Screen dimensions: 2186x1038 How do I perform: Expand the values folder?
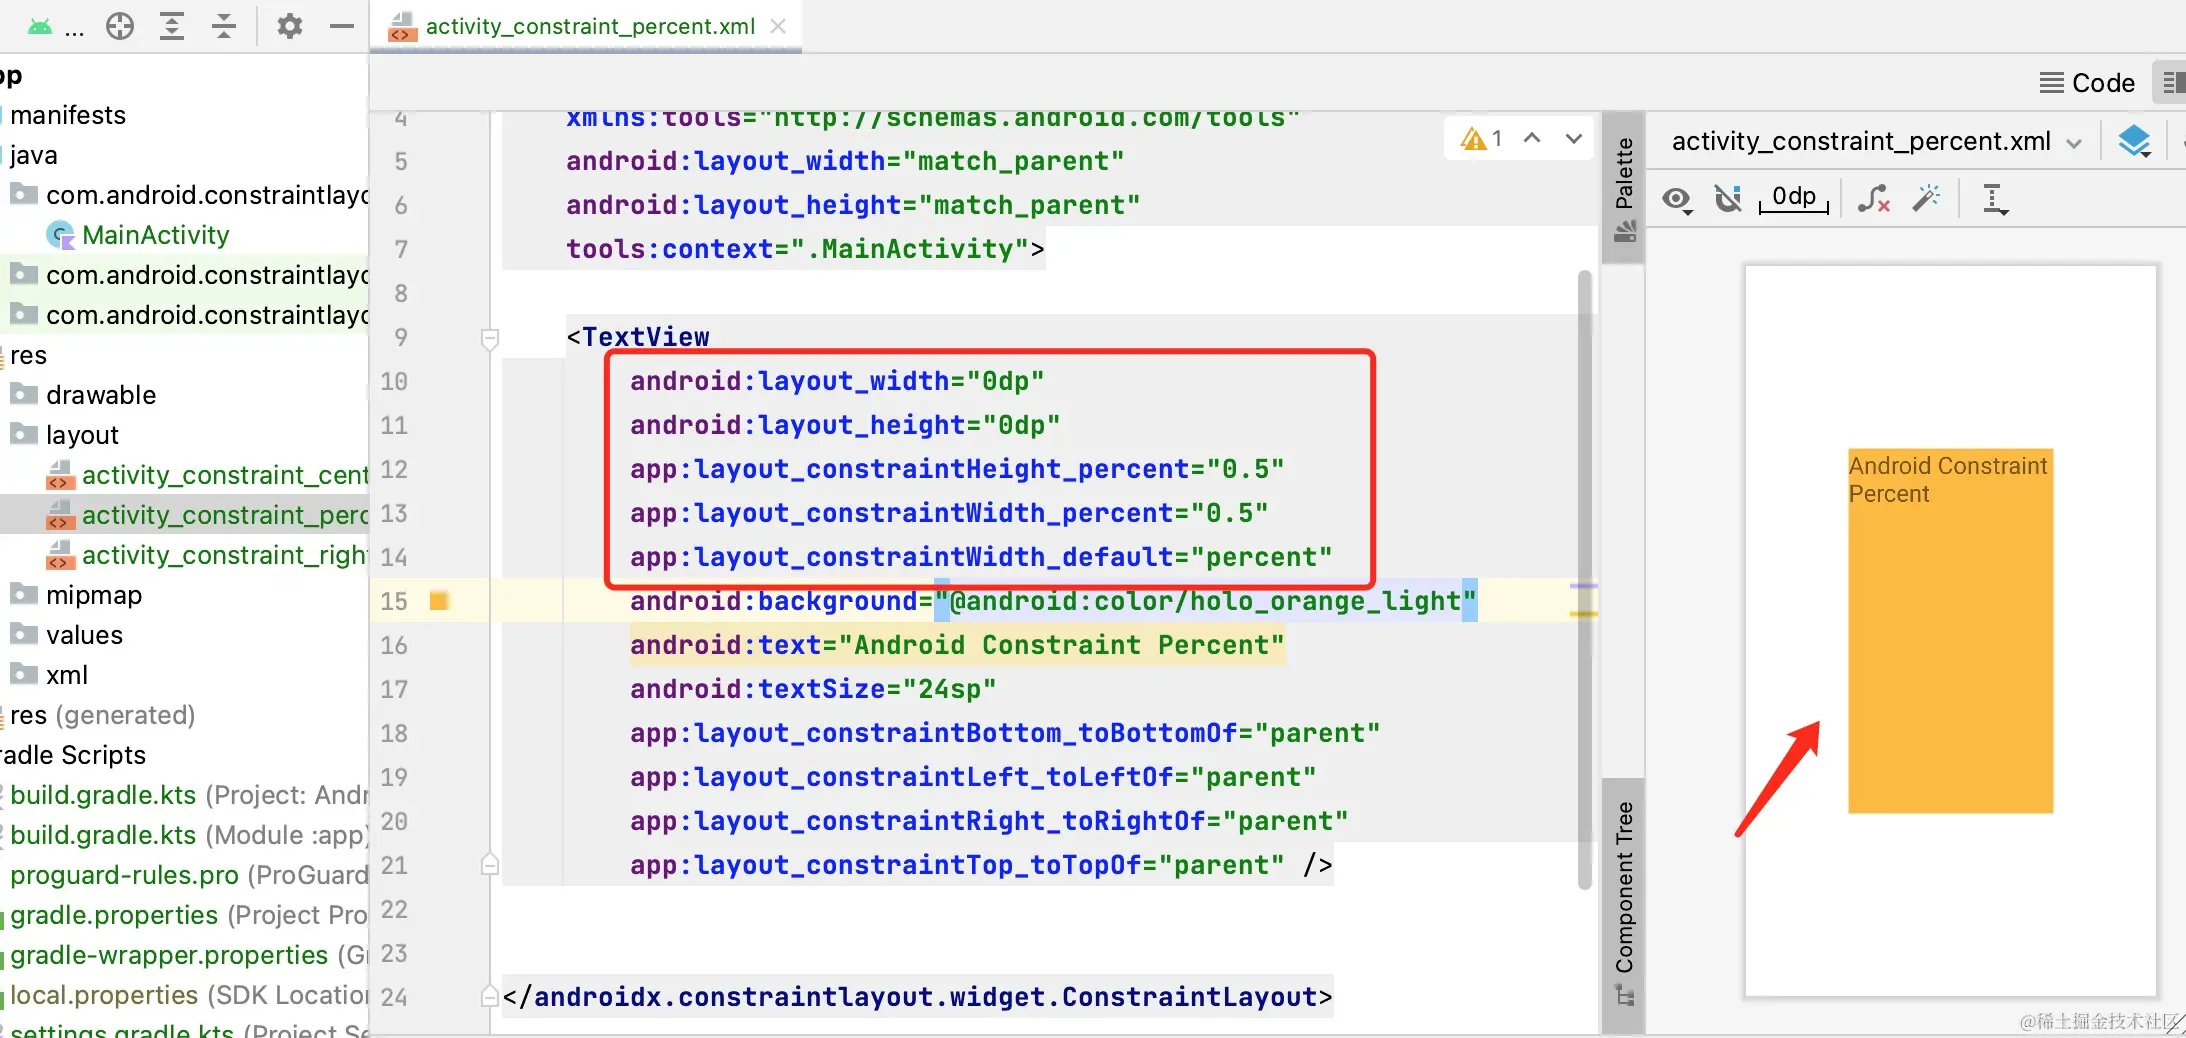pos(84,635)
